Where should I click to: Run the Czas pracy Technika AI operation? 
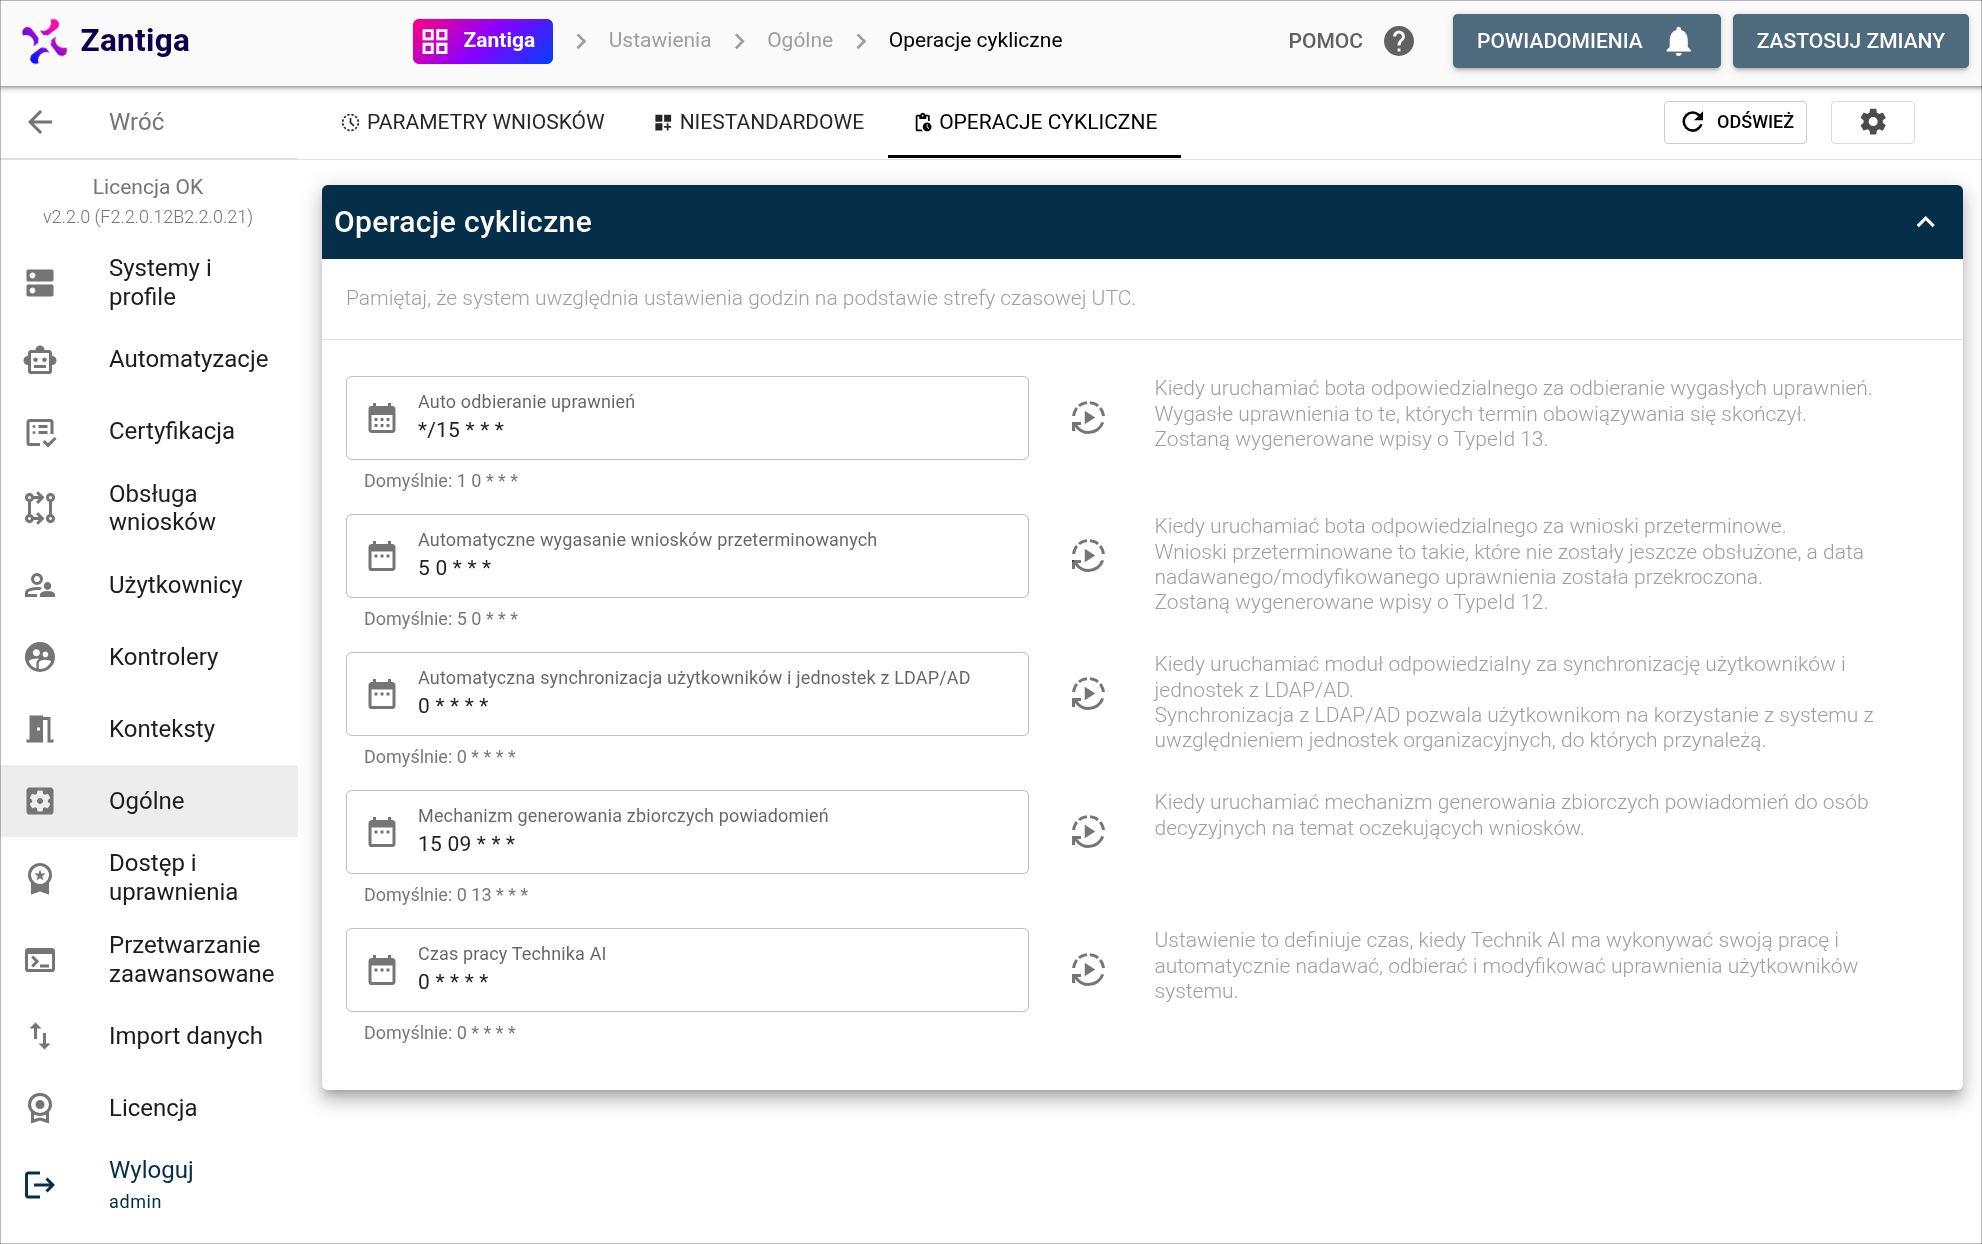1087,970
